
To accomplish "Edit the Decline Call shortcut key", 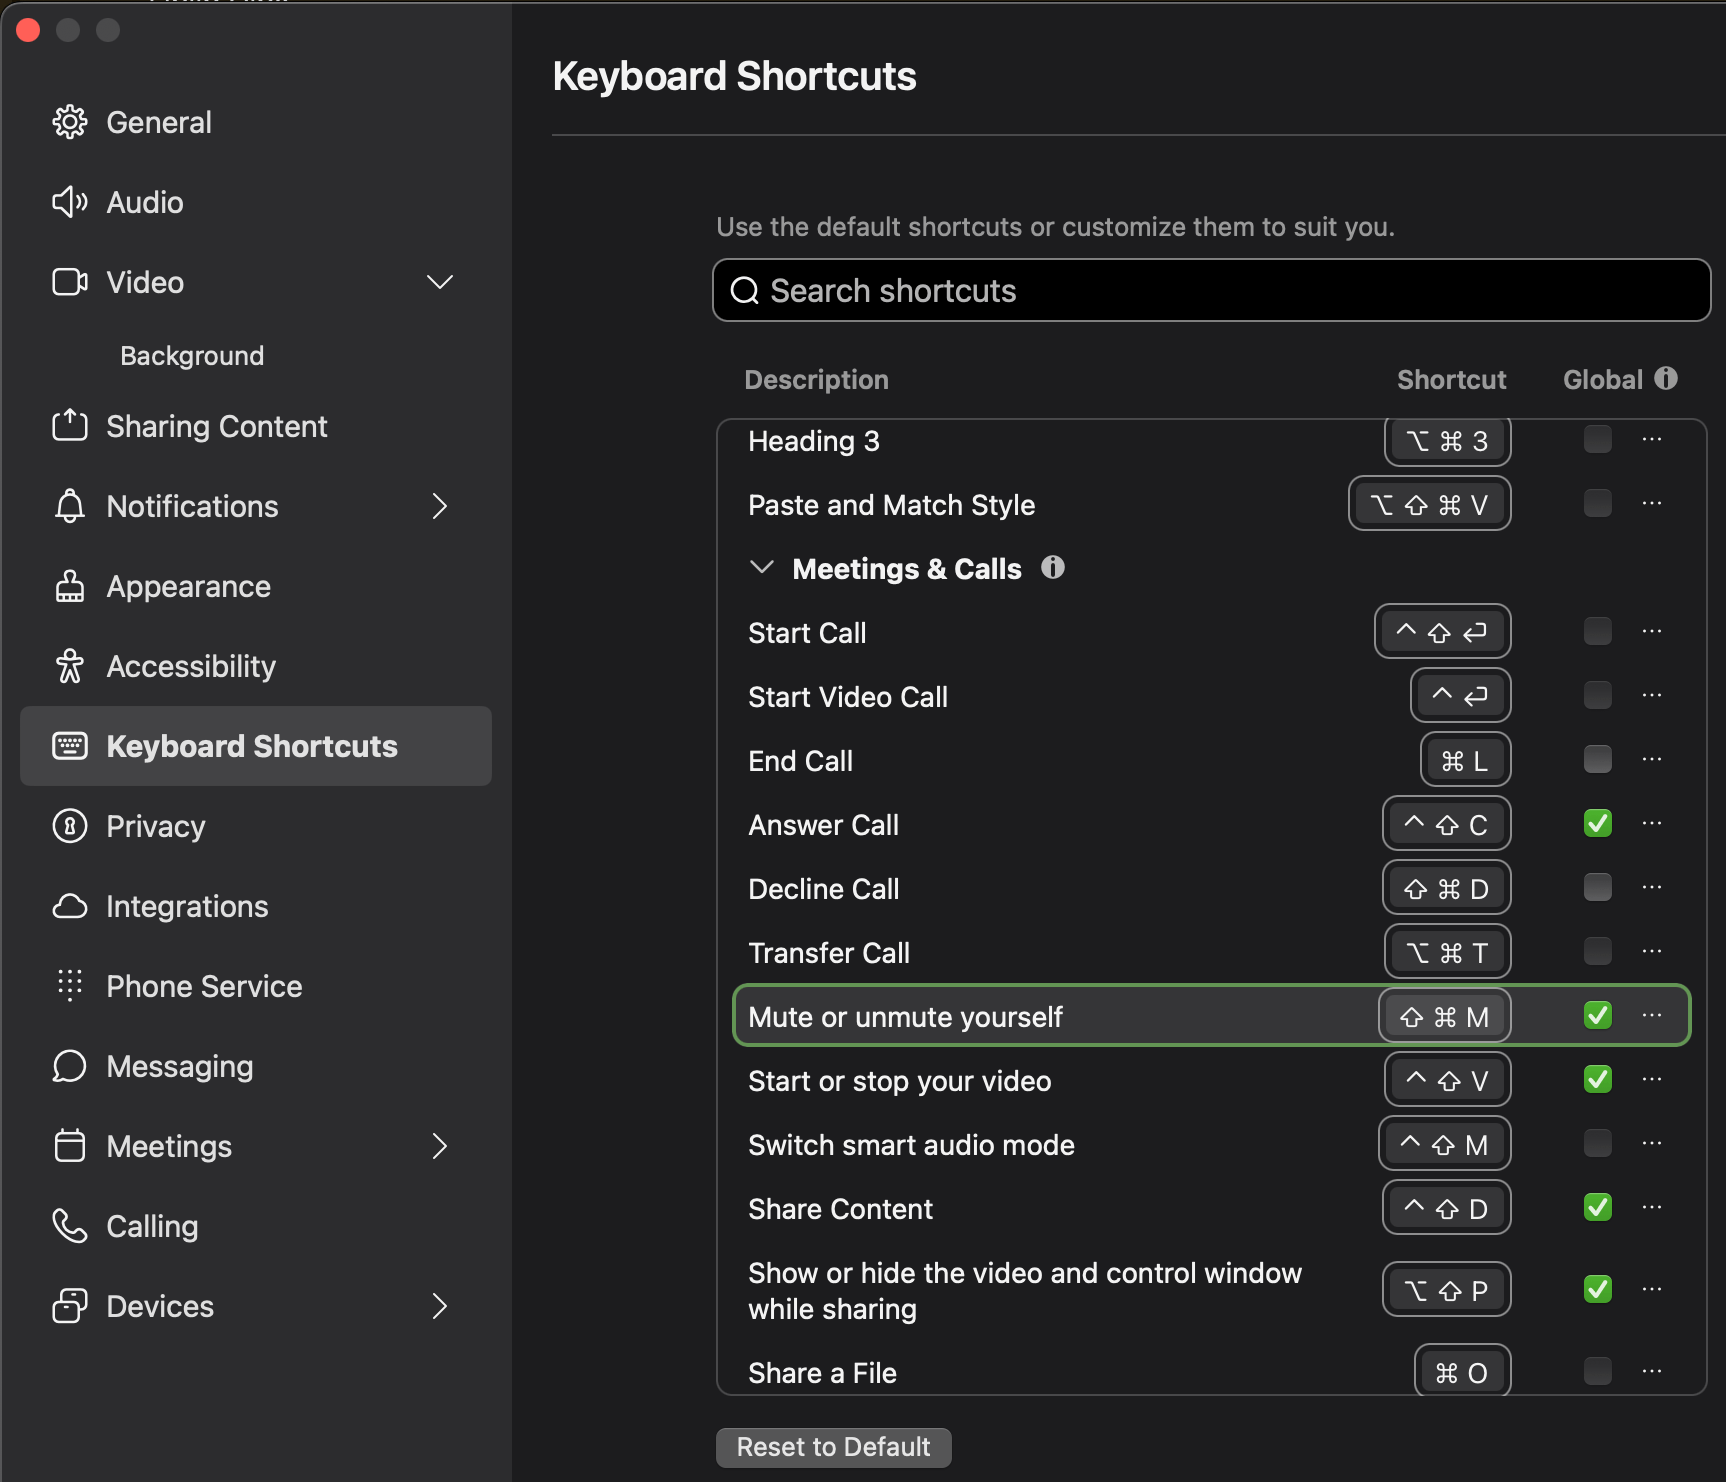I will 1446,888.
